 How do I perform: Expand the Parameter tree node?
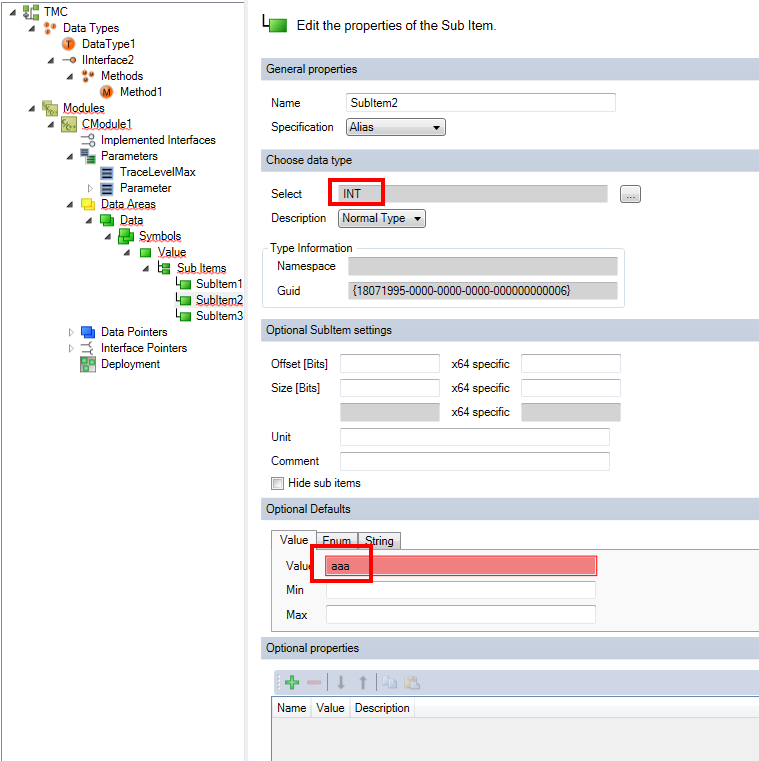point(90,188)
